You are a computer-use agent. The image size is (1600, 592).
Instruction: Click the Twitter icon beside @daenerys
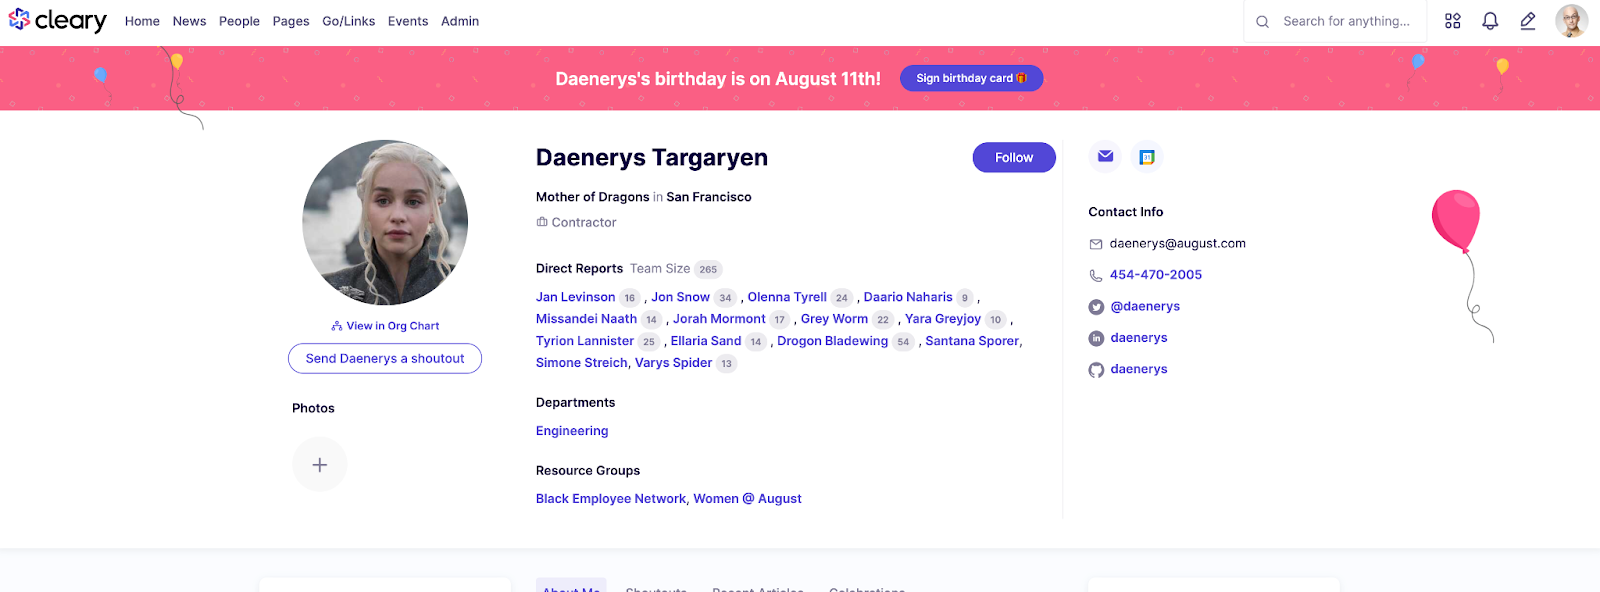pyautogui.click(x=1096, y=307)
